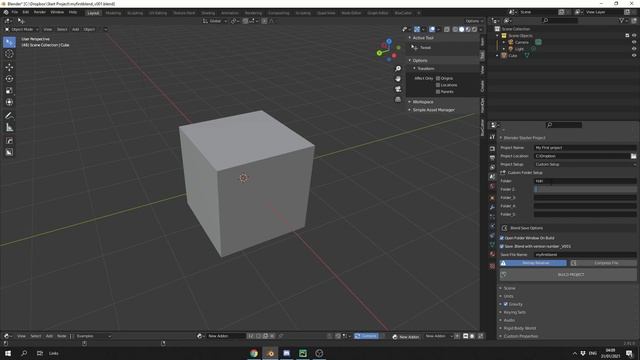Enable Affect Only Locations checkbox

coord(438,85)
